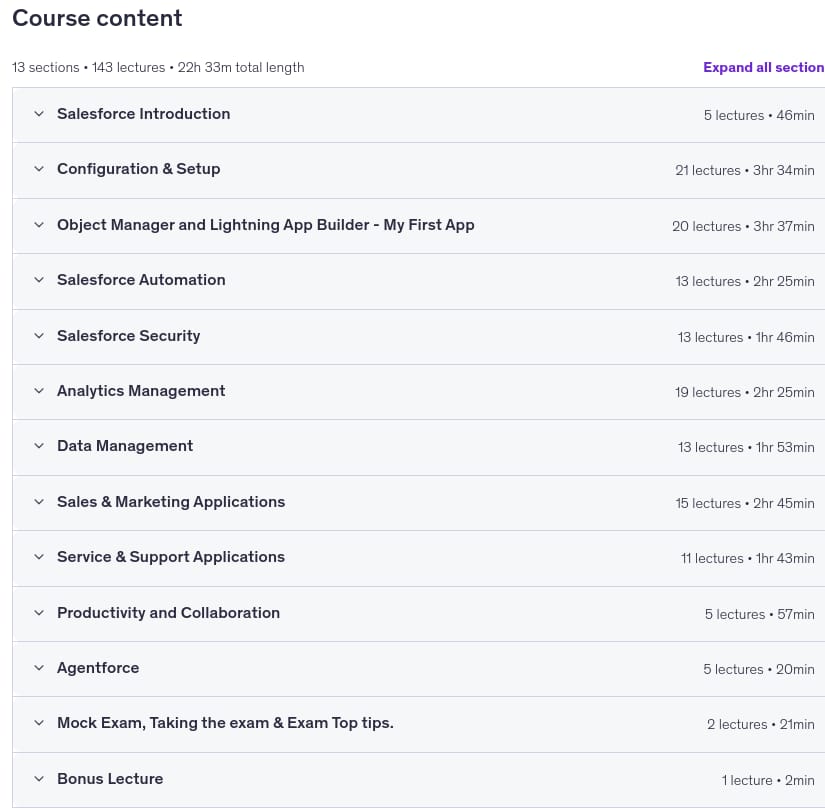Expand Object Manager and Lightning App Builder chevron

39,225
